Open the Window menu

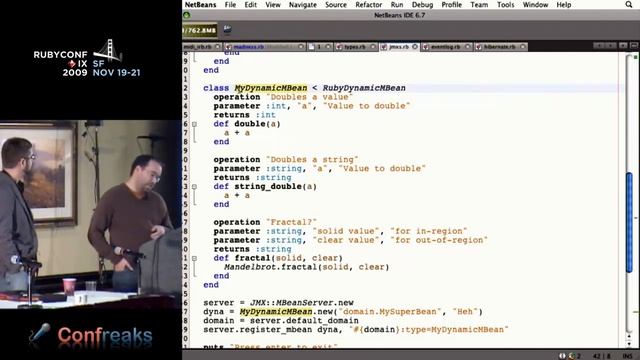535,5
